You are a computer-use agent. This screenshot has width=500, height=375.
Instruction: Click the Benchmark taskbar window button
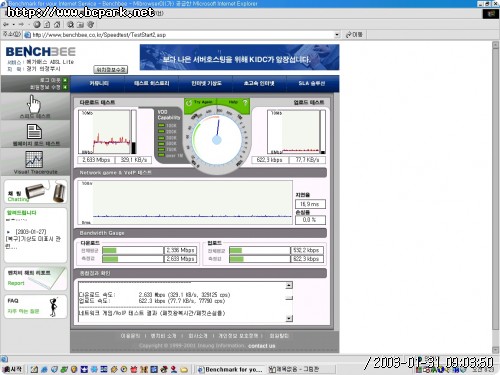coord(230,369)
